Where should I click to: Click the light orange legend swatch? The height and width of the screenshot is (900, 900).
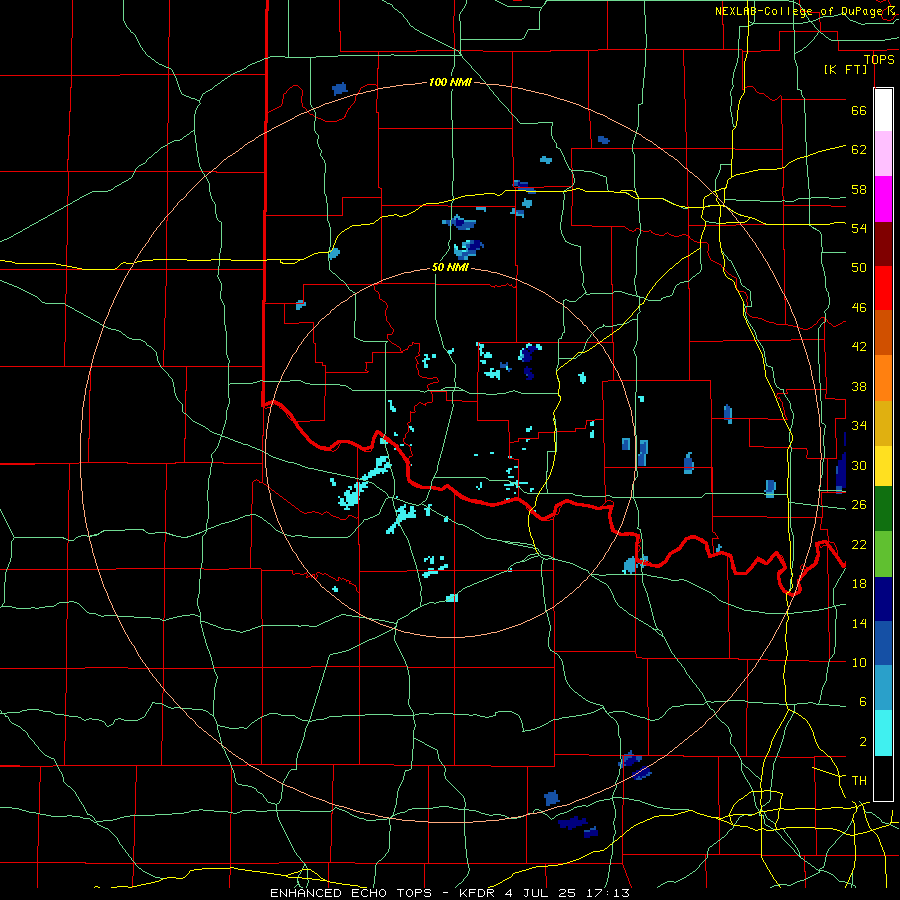(883, 378)
